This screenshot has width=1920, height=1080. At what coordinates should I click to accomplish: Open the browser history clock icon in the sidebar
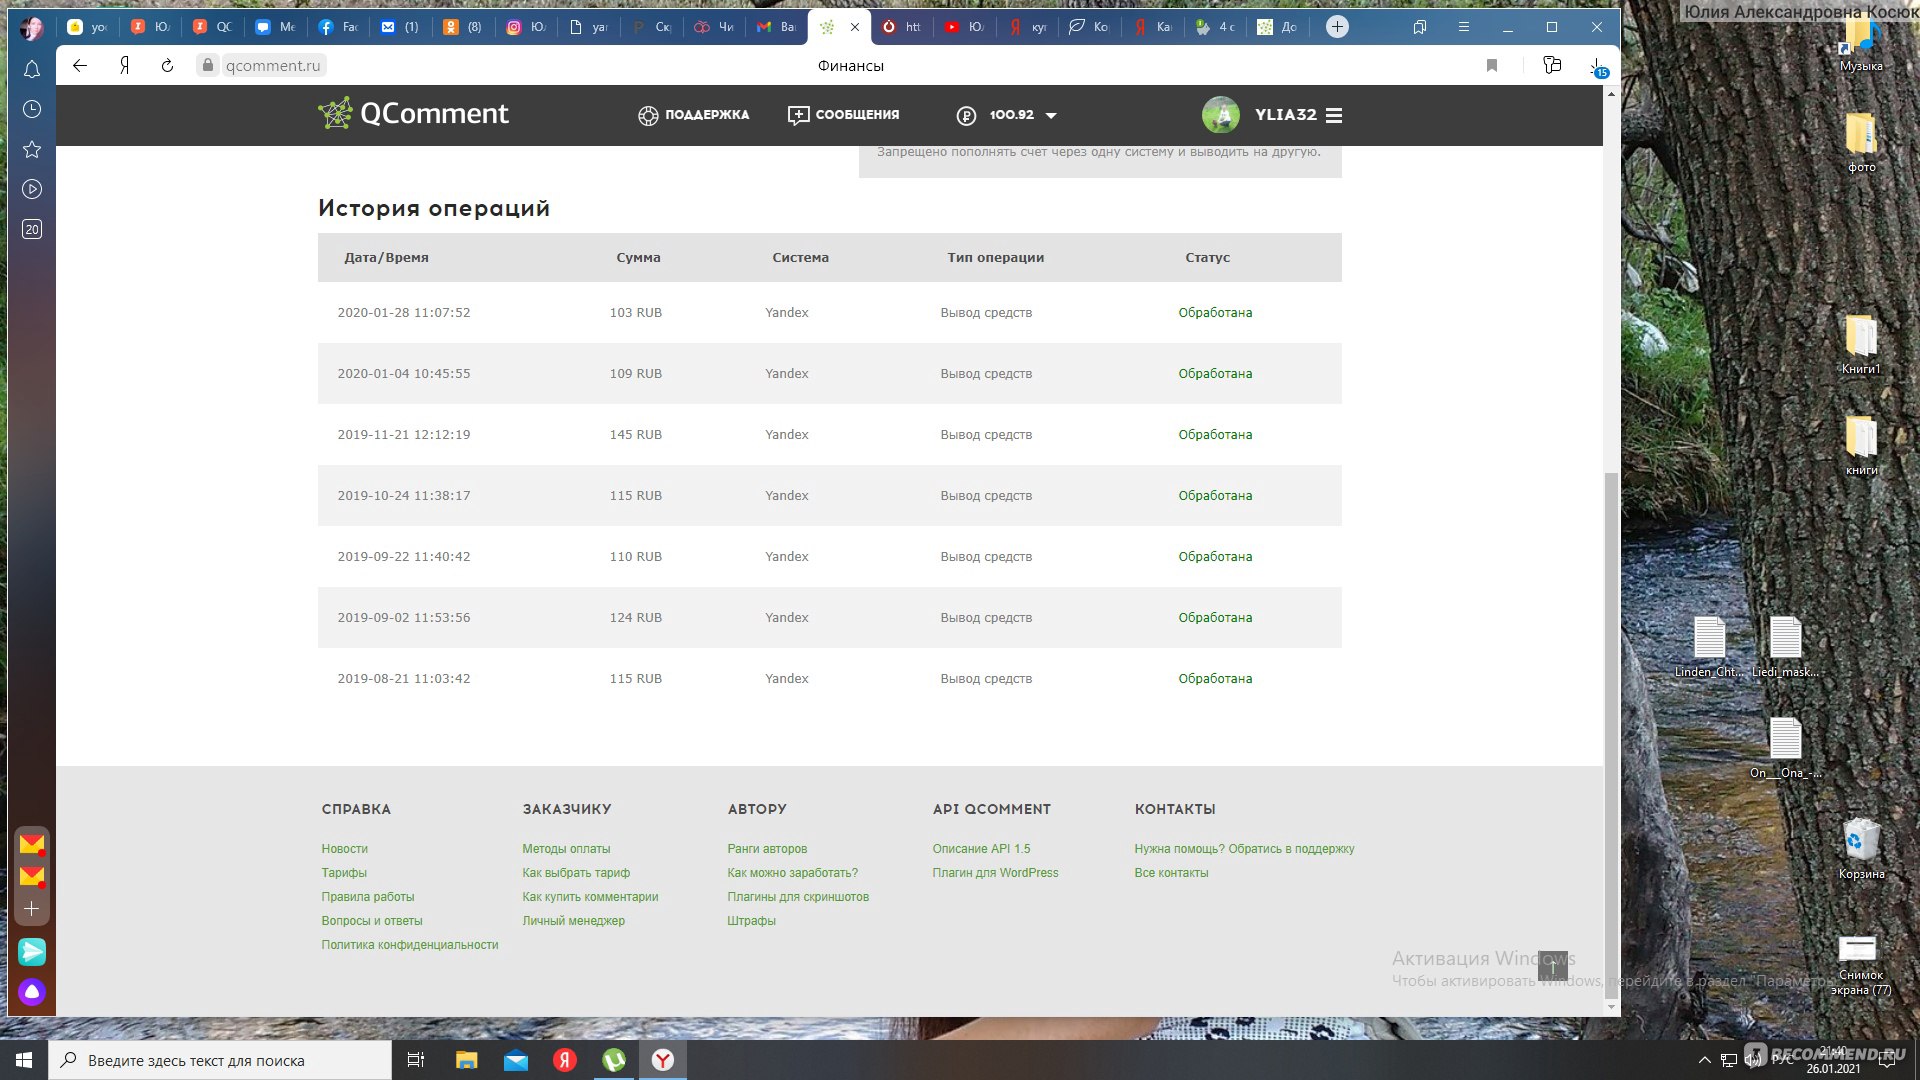pyautogui.click(x=32, y=109)
